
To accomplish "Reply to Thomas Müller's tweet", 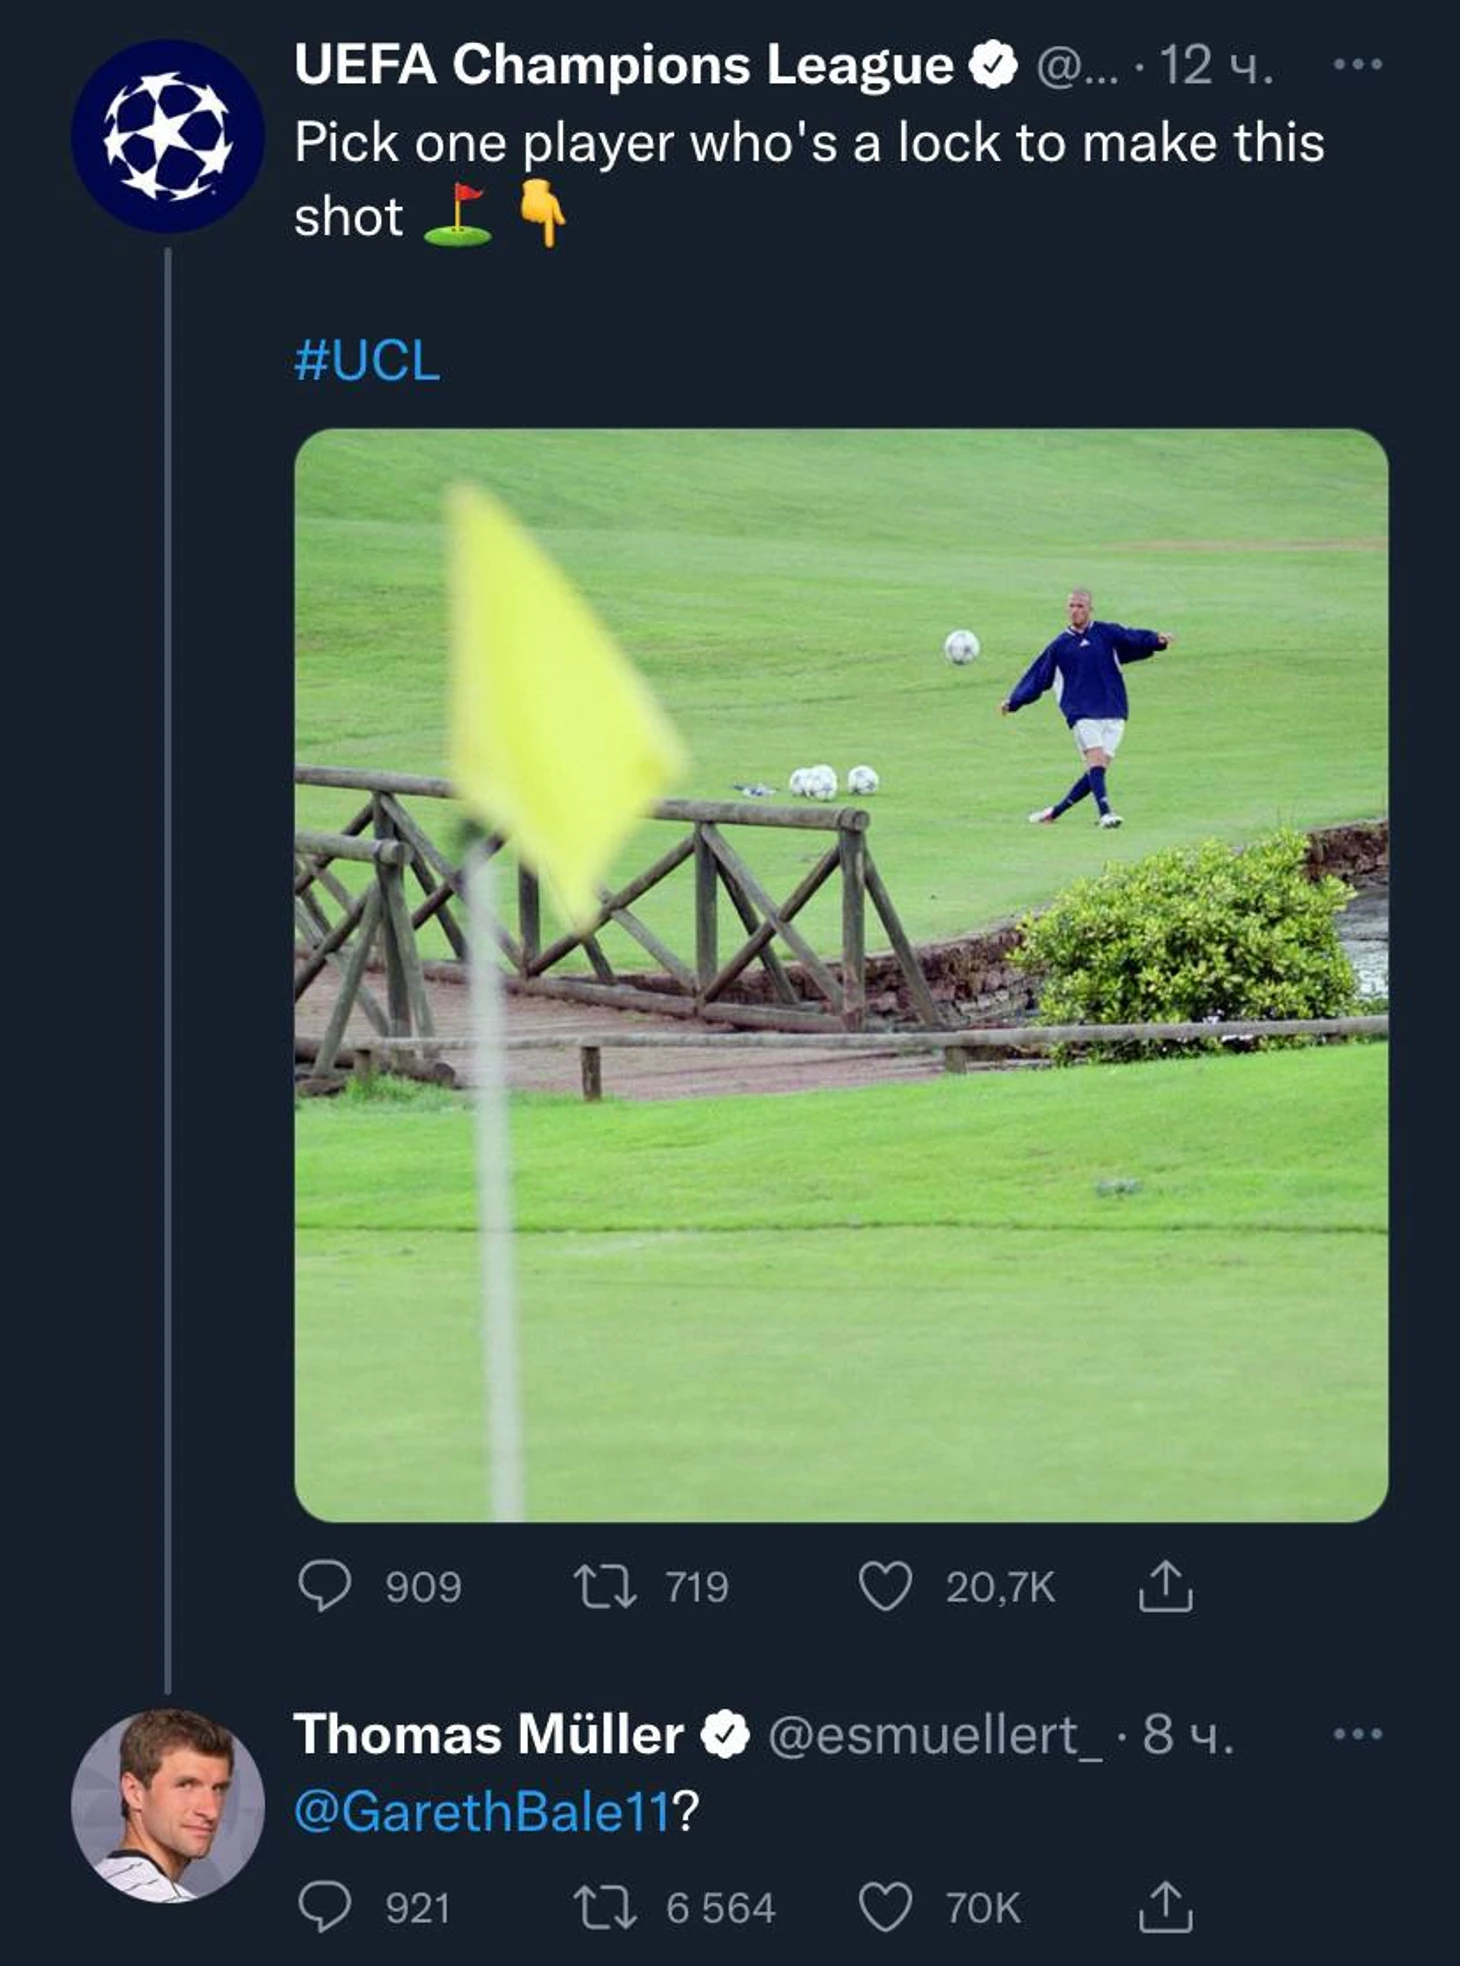I will pos(325,1908).
